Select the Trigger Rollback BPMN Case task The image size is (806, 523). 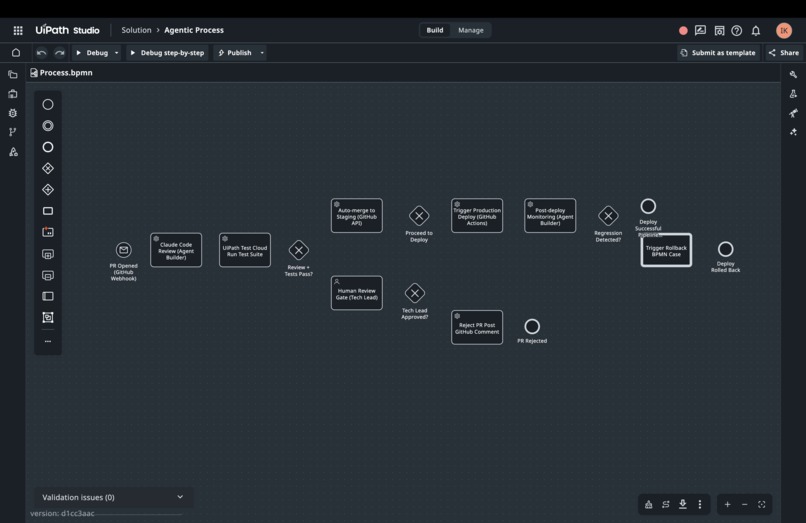[x=666, y=250]
